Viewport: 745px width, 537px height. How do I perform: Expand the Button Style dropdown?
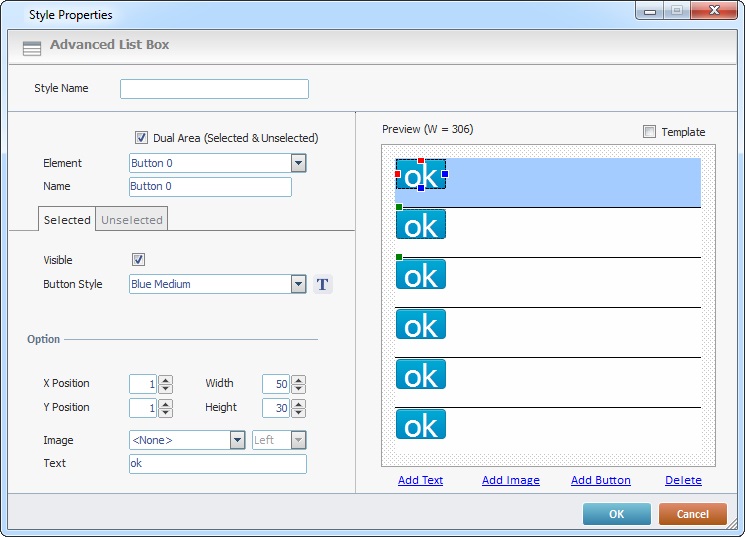tap(298, 285)
